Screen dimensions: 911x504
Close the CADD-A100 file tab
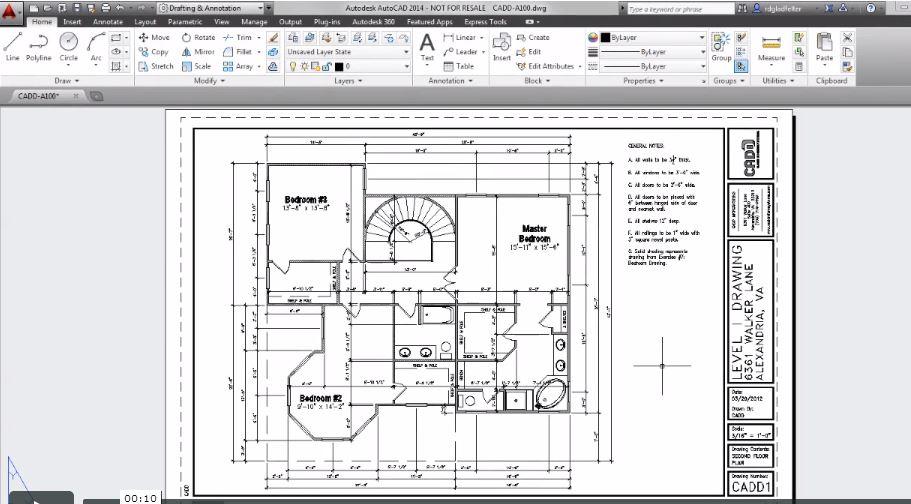pyautogui.click(x=76, y=96)
